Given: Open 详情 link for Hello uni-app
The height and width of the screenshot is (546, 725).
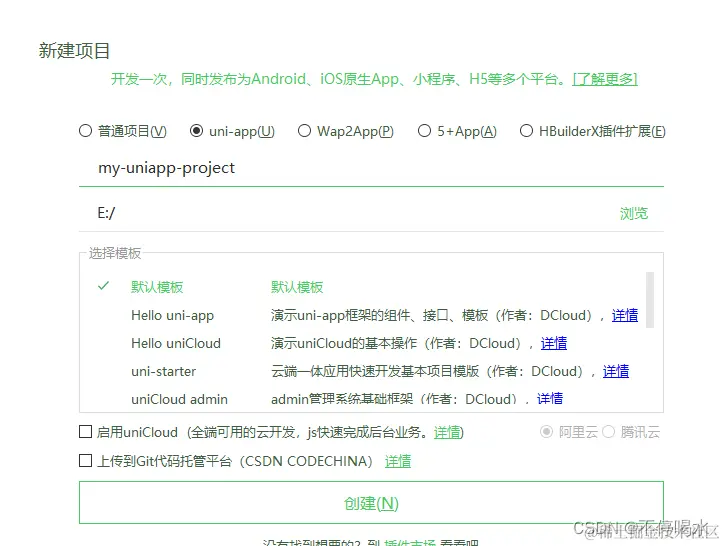Looking at the screenshot, I should tap(625, 315).
